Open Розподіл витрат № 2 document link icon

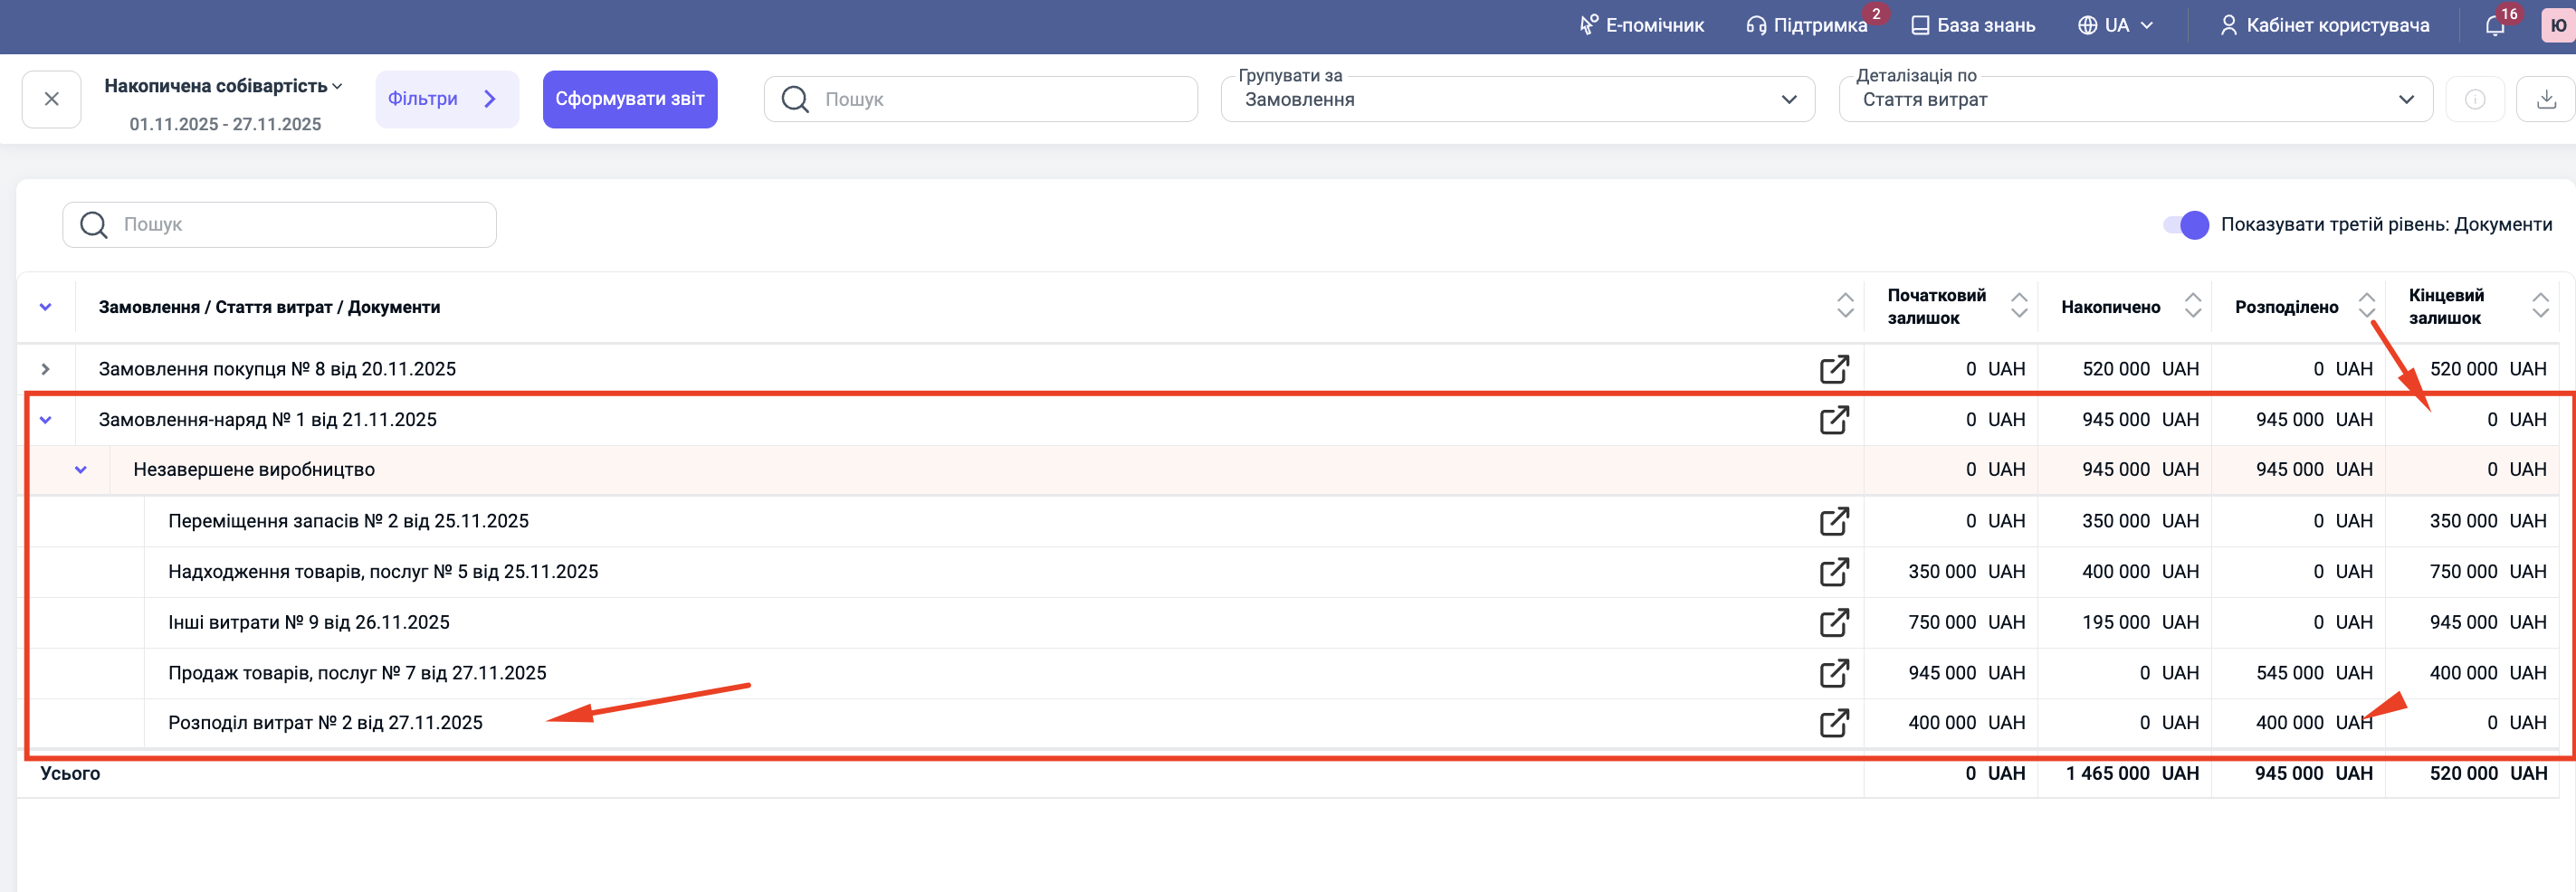(1833, 723)
